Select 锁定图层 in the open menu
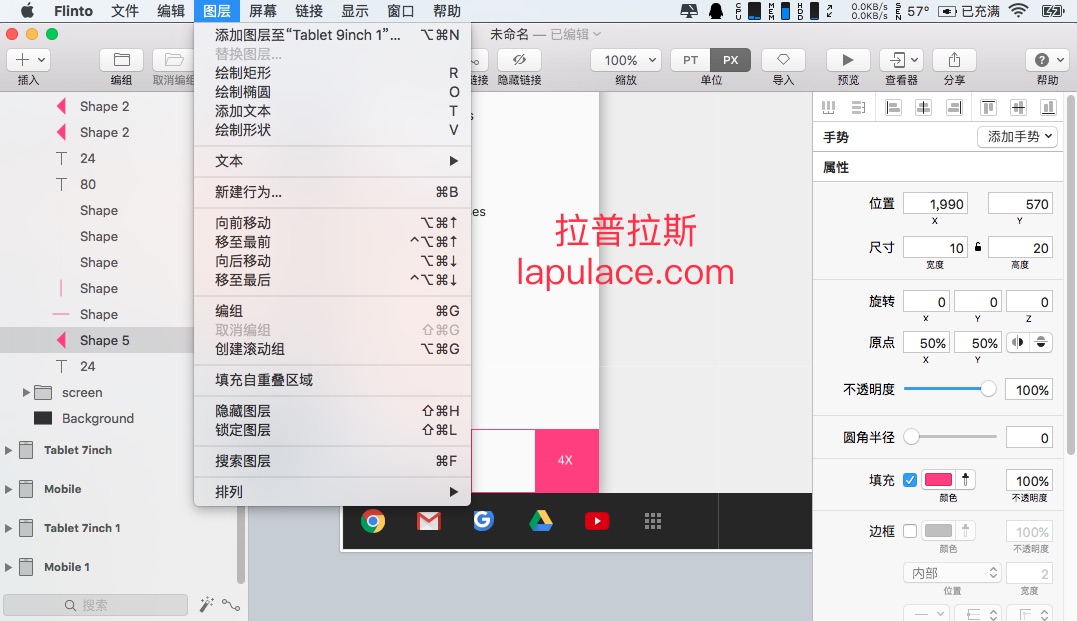 (x=243, y=430)
